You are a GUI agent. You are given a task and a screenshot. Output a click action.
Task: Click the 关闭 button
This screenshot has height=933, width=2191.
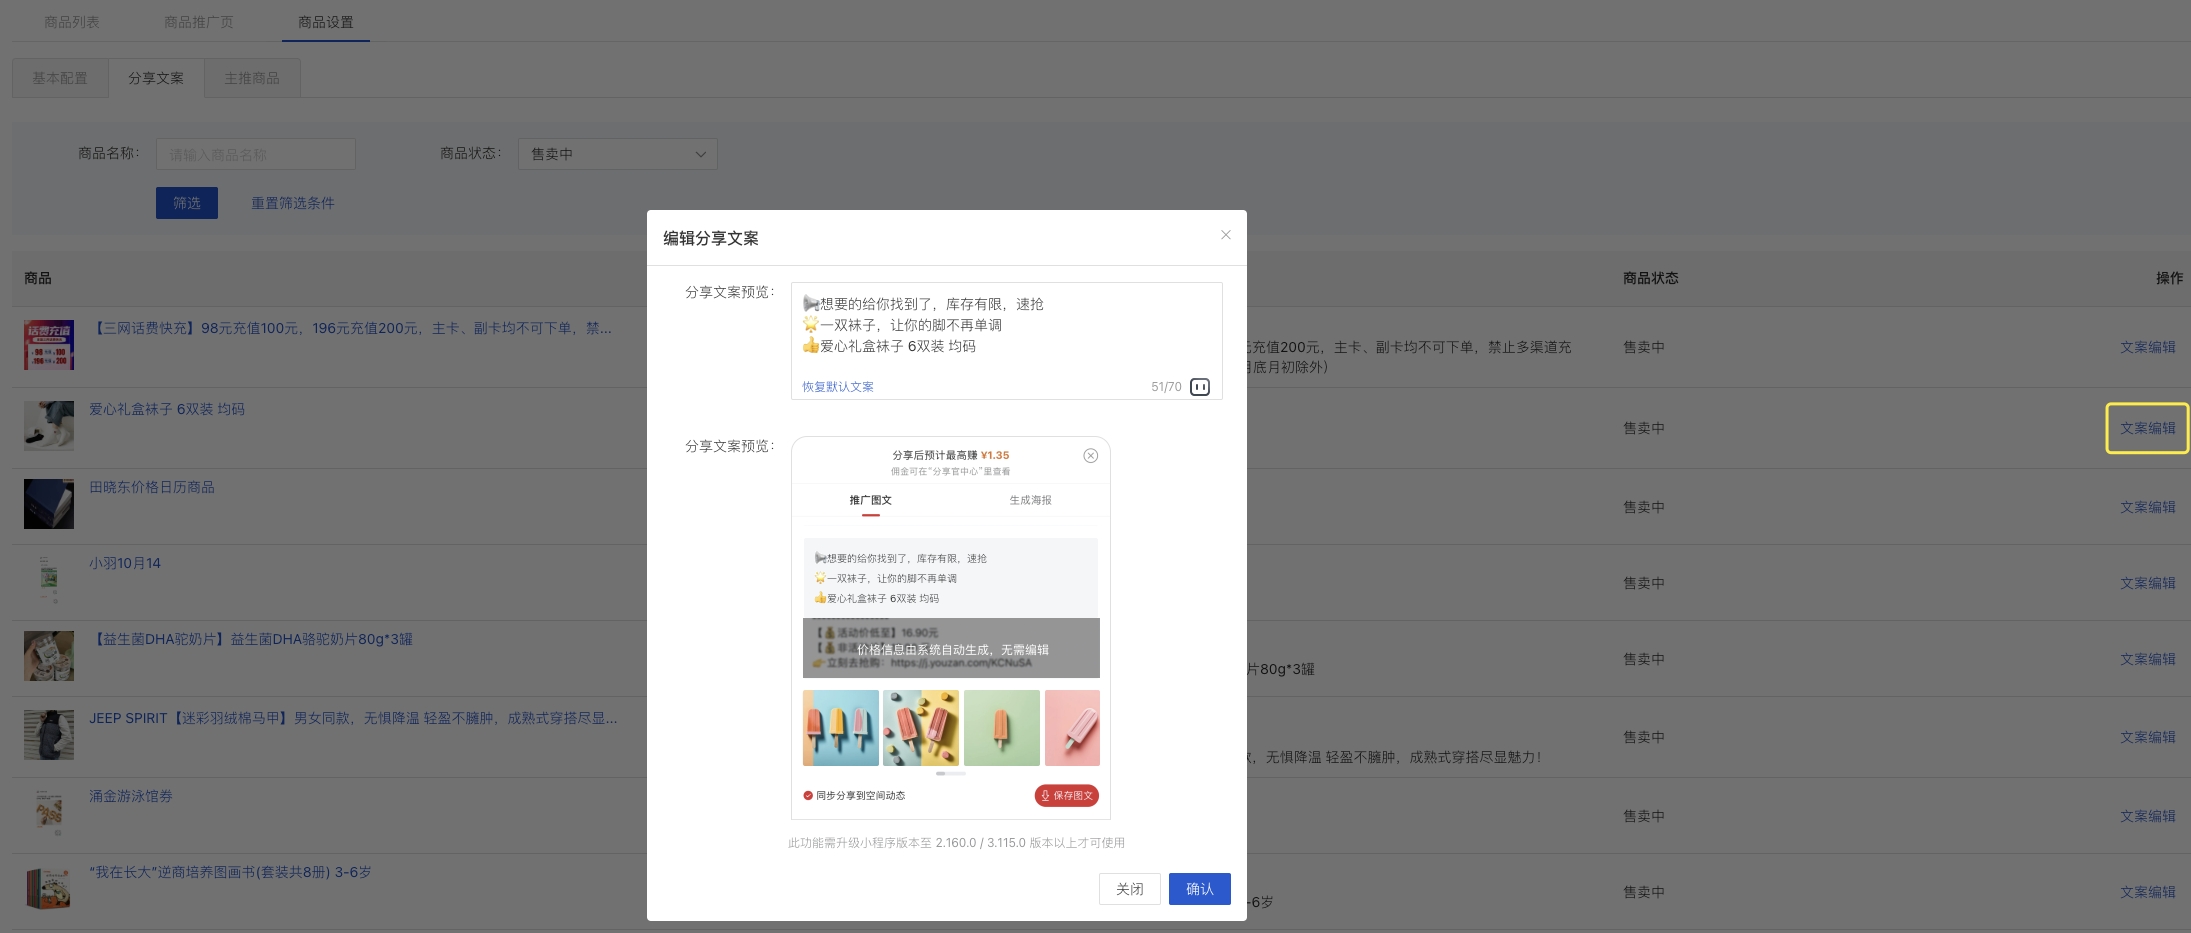click(1129, 889)
